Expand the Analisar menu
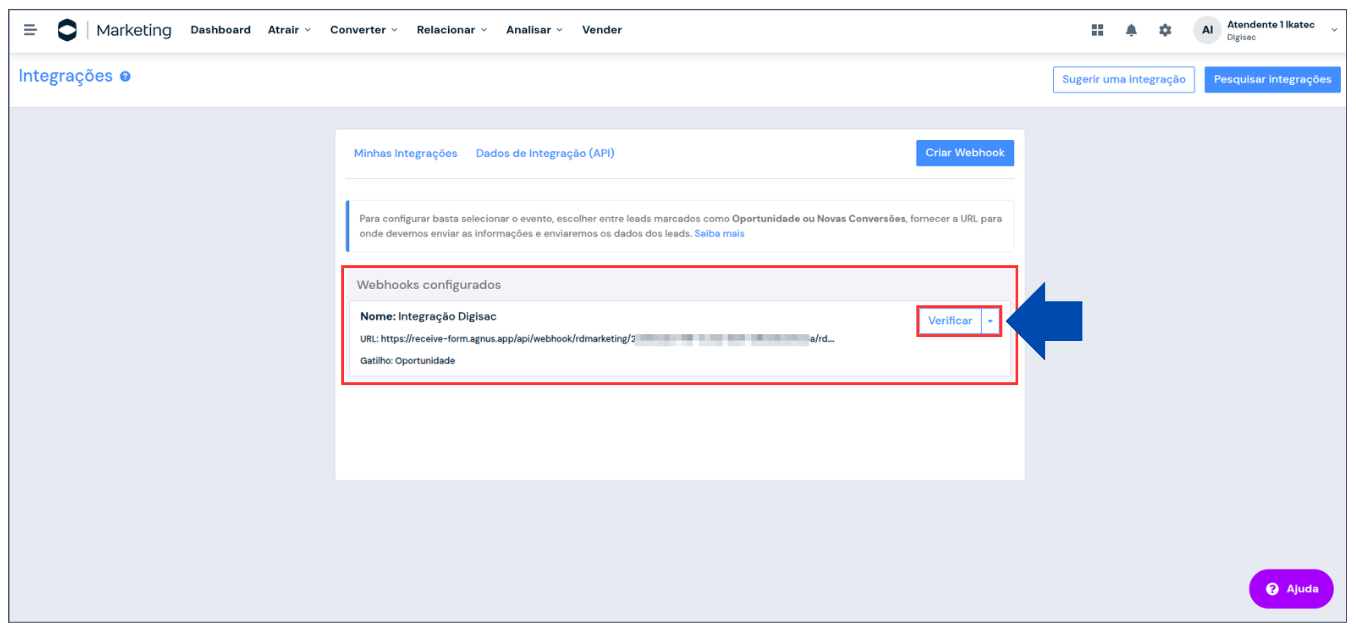The height and width of the screenshot is (631, 1356). 534,30
